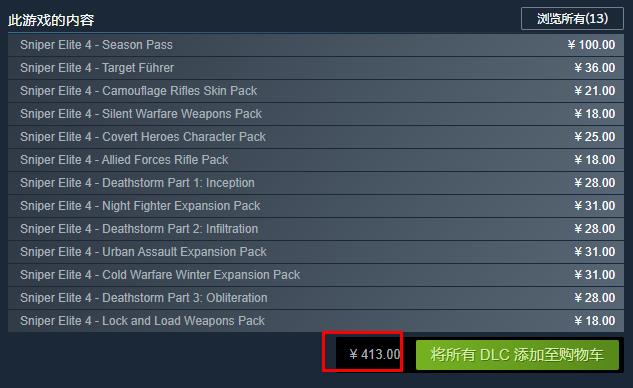Select the Target Führer DLC row
This screenshot has height=388, width=633.
click(x=316, y=68)
